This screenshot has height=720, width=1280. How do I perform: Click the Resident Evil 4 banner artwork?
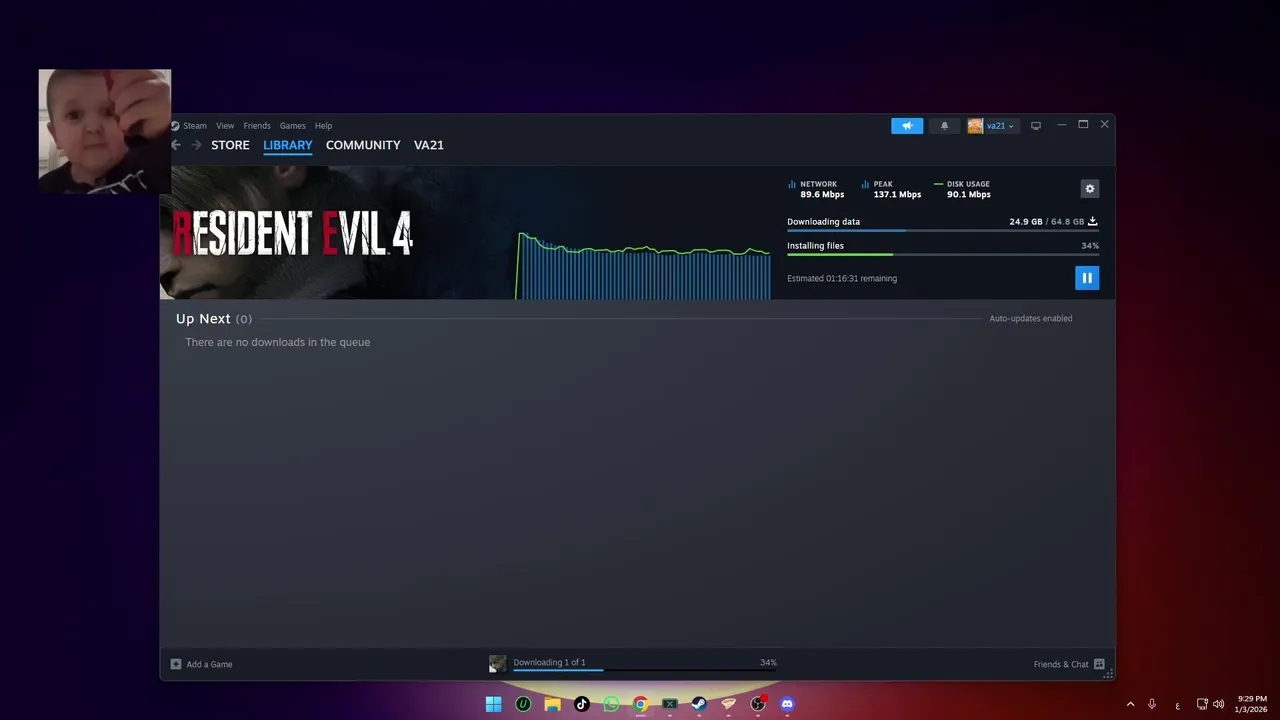coord(337,233)
